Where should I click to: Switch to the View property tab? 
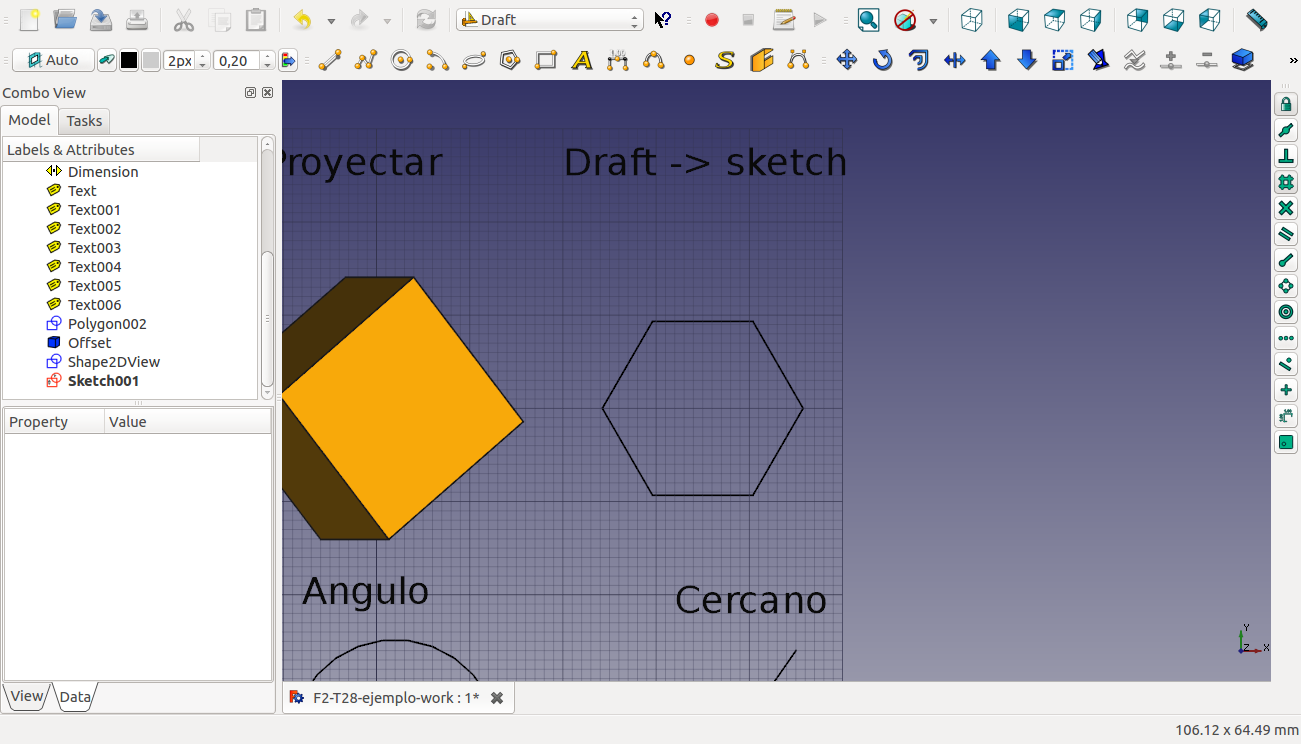tap(27, 697)
